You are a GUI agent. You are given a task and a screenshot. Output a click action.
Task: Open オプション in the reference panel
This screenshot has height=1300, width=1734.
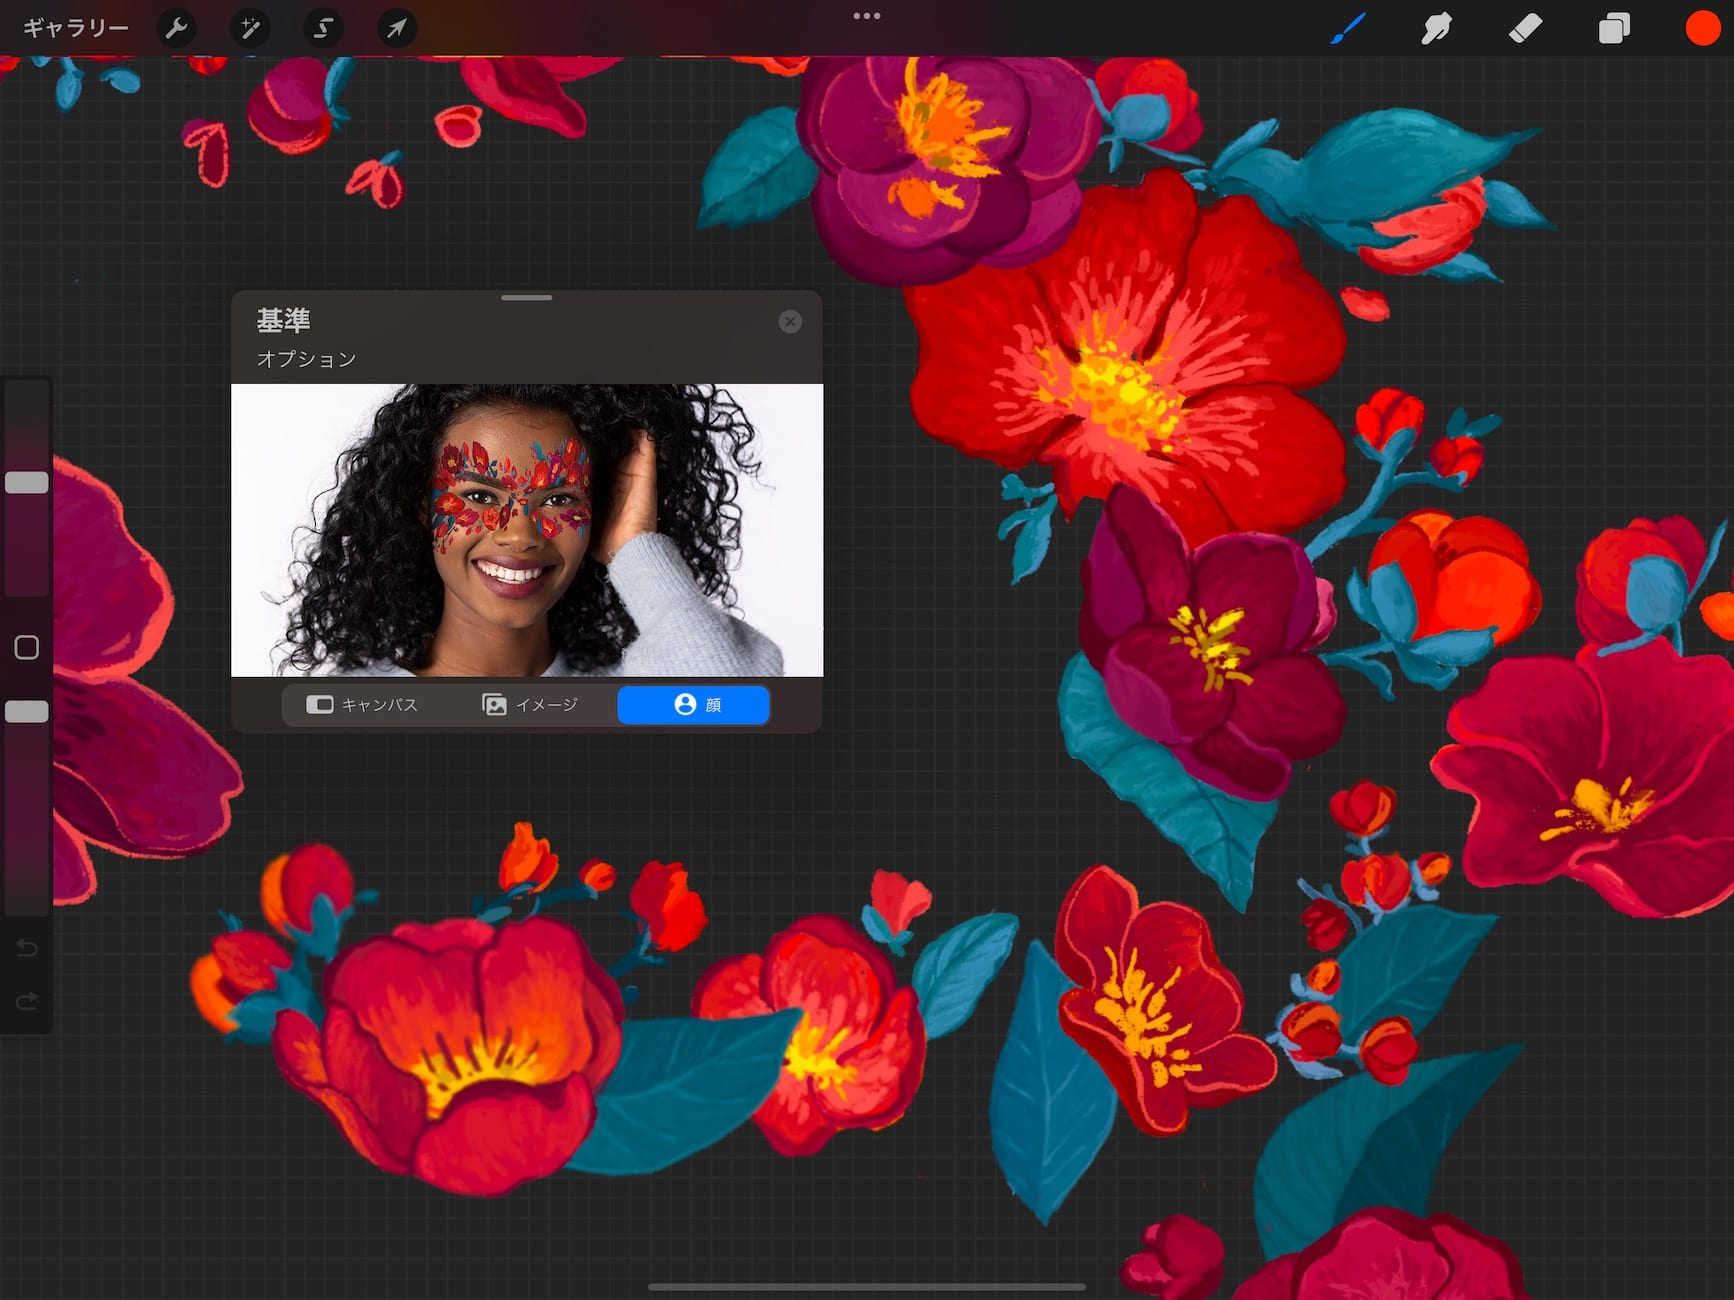pos(306,359)
